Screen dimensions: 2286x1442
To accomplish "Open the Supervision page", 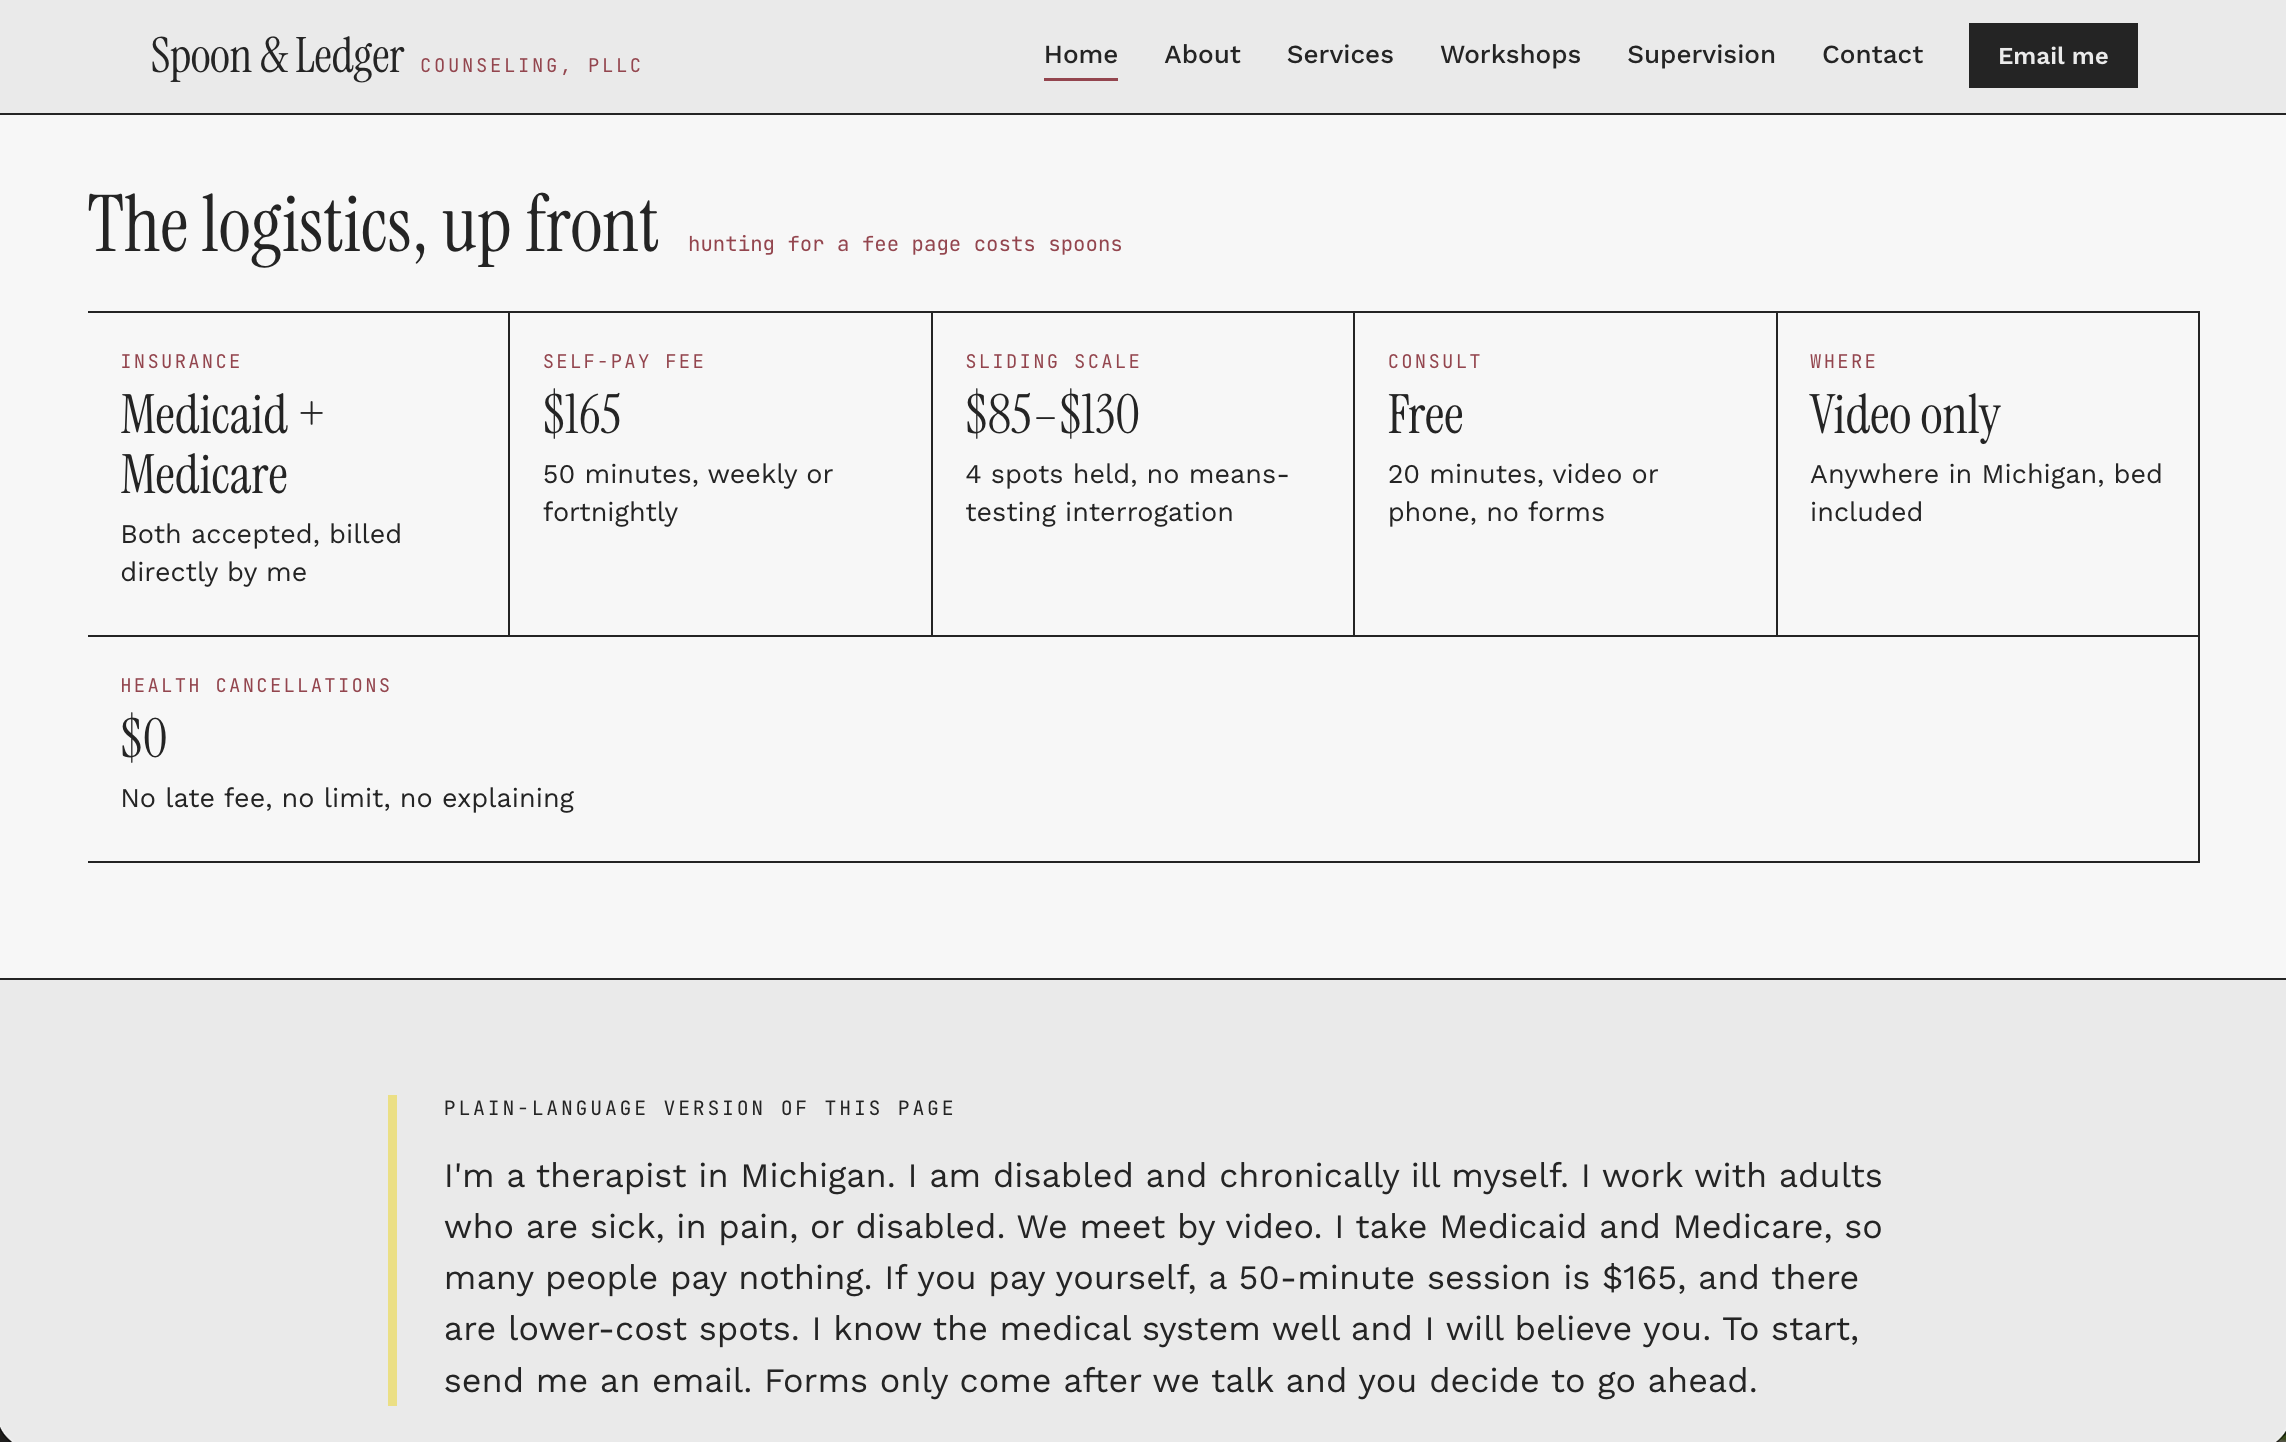I will [1701, 55].
